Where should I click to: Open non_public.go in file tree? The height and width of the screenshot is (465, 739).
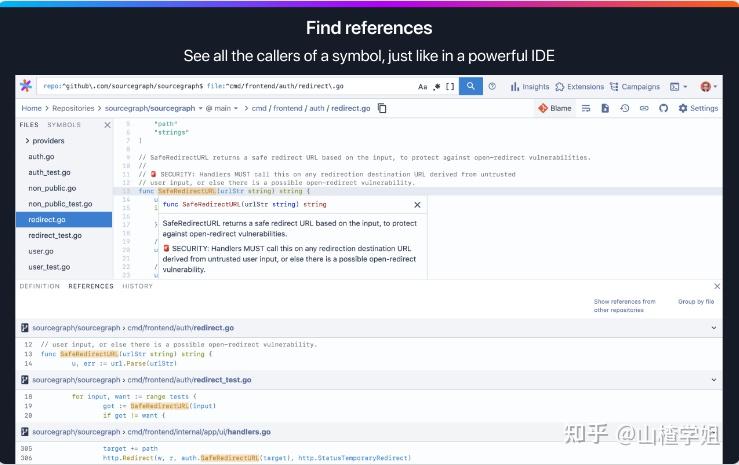(x=52, y=188)
